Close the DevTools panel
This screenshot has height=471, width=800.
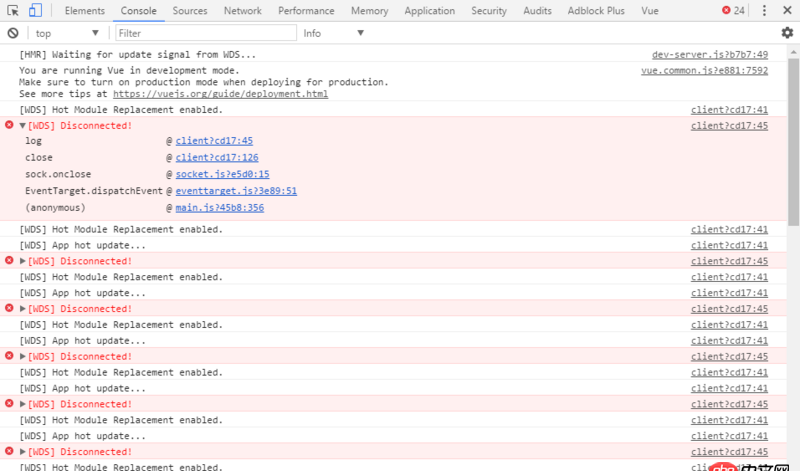pos(787,10)
